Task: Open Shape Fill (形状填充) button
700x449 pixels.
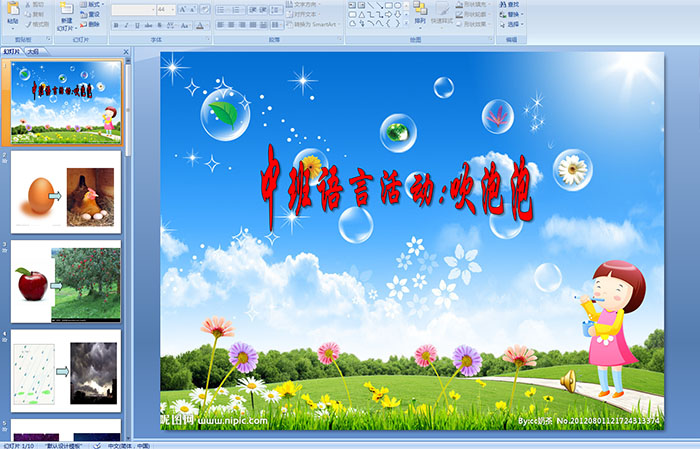Action: point(473,4)
